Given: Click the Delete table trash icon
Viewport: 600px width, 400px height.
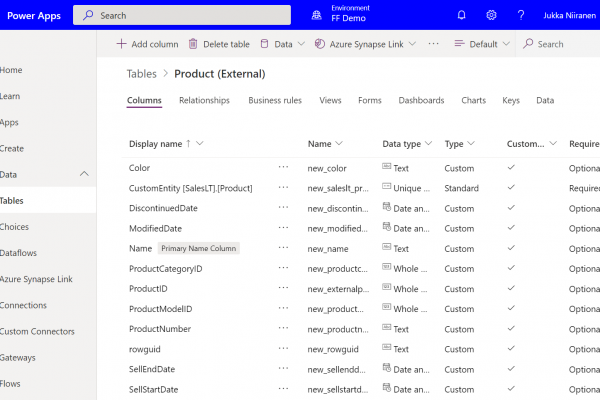Looking at the screenshot, I should pos(193,44).
